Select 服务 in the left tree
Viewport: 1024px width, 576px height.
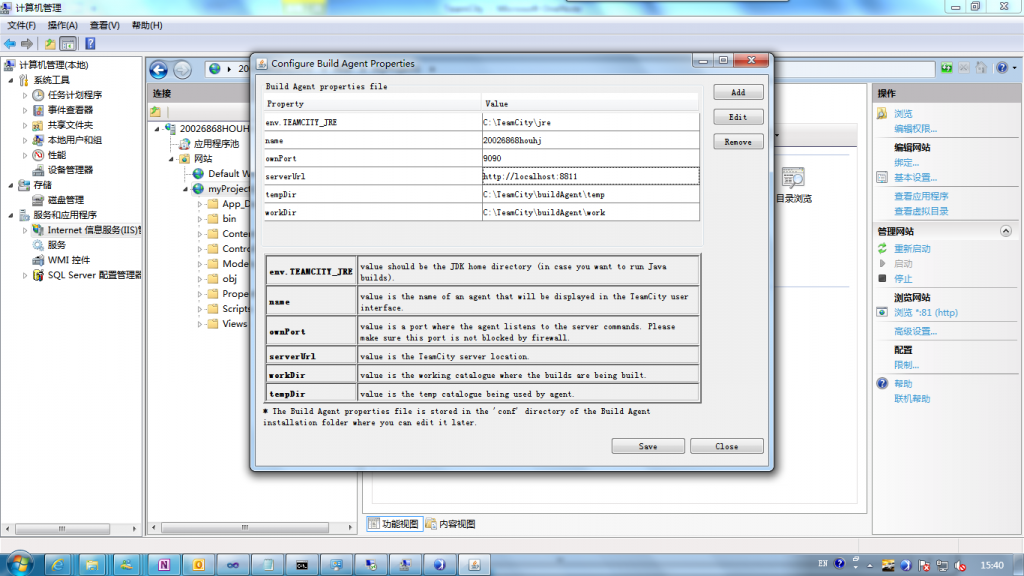click(x=56, y=246)
